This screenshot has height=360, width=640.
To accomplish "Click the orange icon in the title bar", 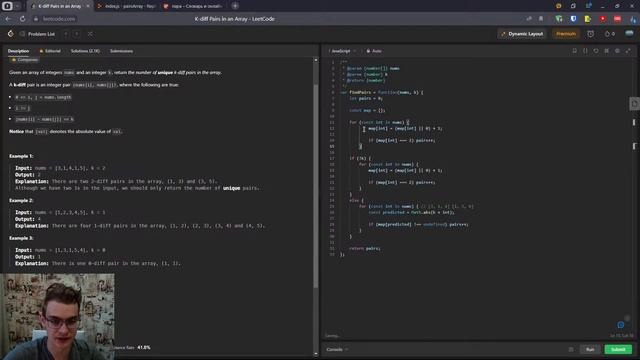I will point(558,6).
